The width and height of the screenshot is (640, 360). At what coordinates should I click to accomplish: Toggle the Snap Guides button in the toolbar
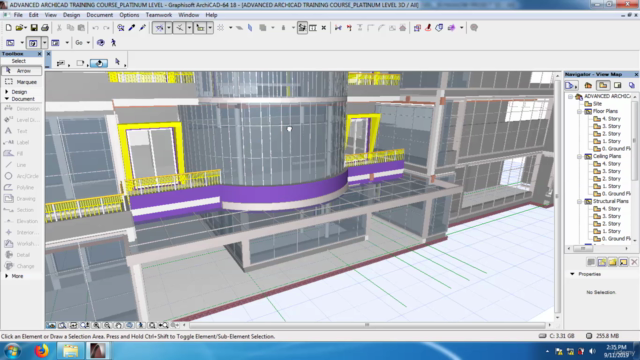pyautogui.click(x=179, y=28)
